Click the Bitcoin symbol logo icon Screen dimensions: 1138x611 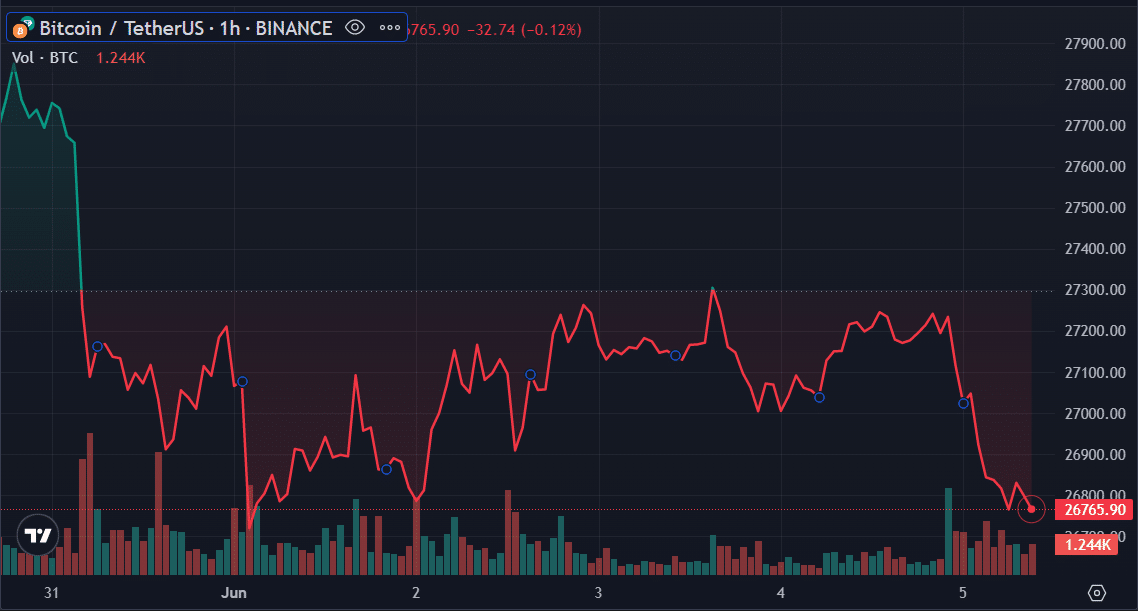(x=22, y=28)
